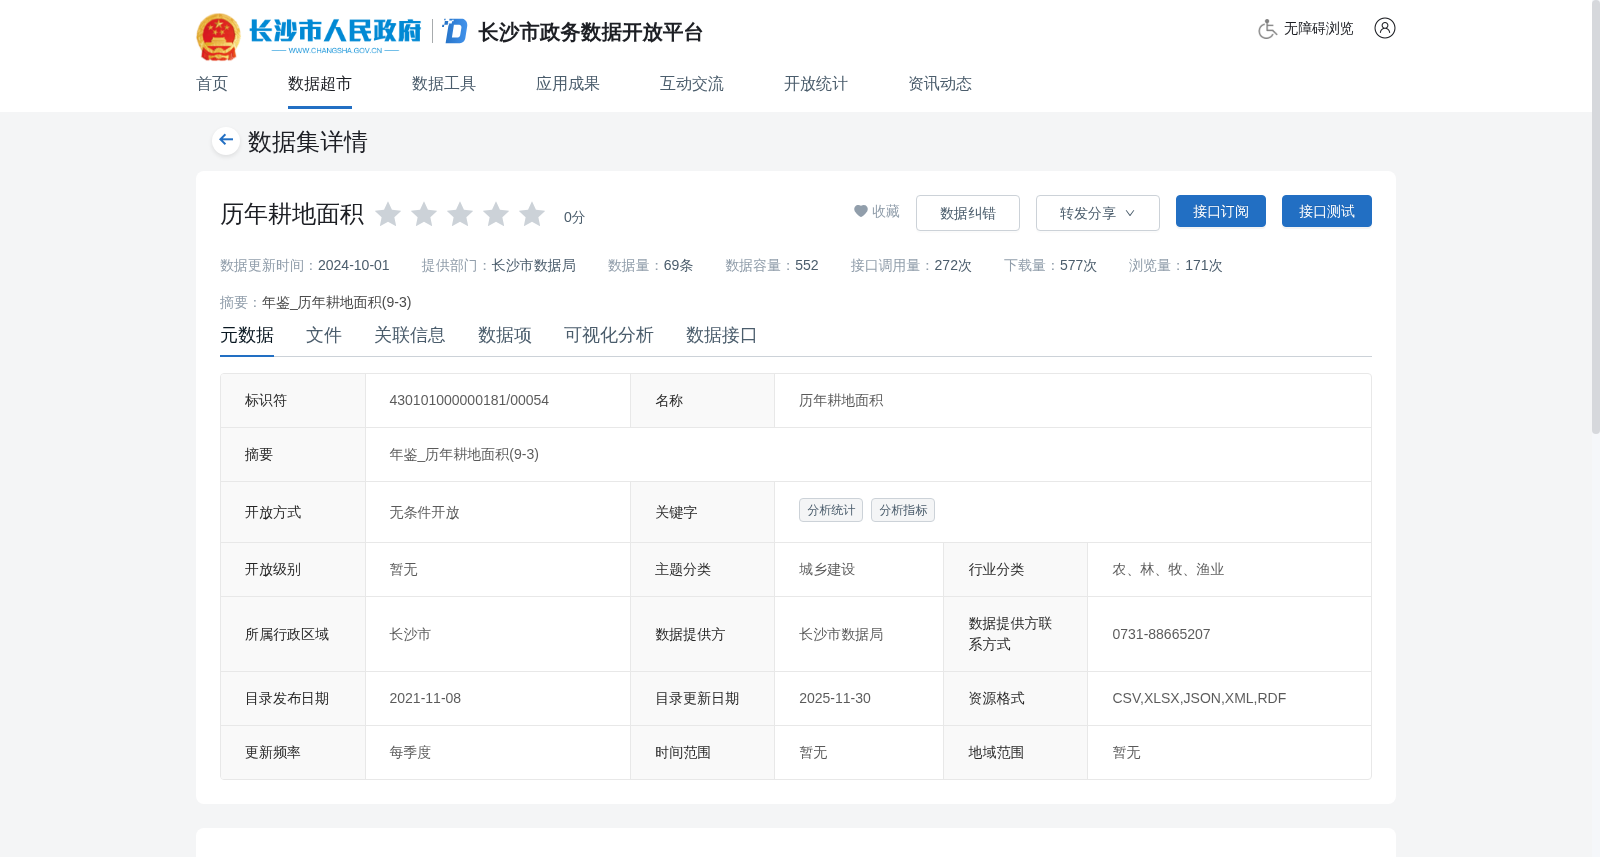Open 开放统计 navigation item
The image size is (1600, 857).
tap(816, 84)
